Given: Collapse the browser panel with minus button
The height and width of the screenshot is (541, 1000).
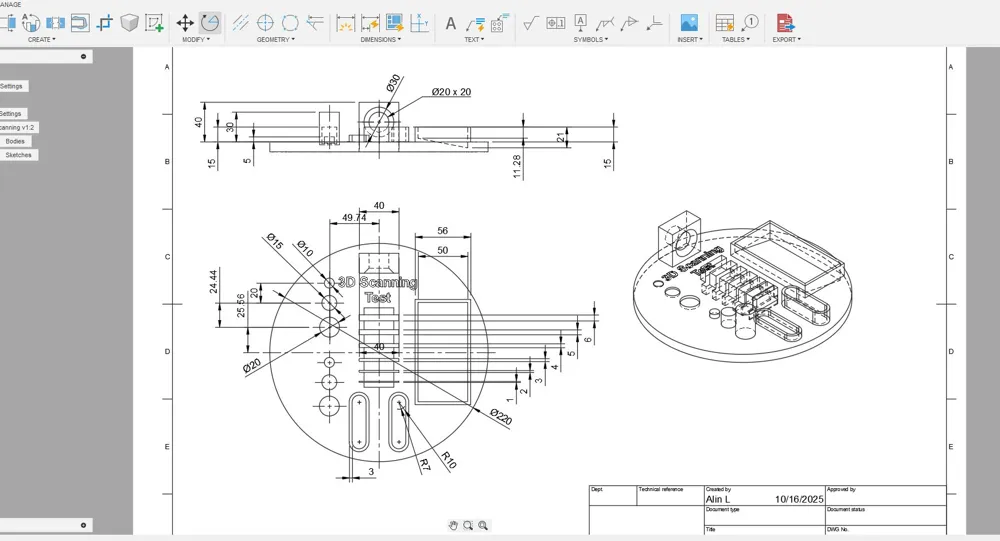Looking at the screenshot, I should (83, 57).
